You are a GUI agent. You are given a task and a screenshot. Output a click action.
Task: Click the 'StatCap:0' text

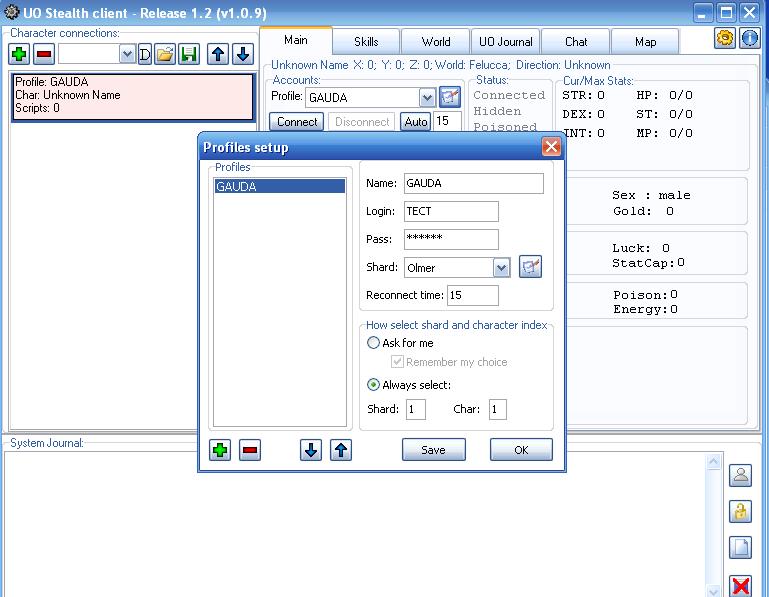coord(648,263)
